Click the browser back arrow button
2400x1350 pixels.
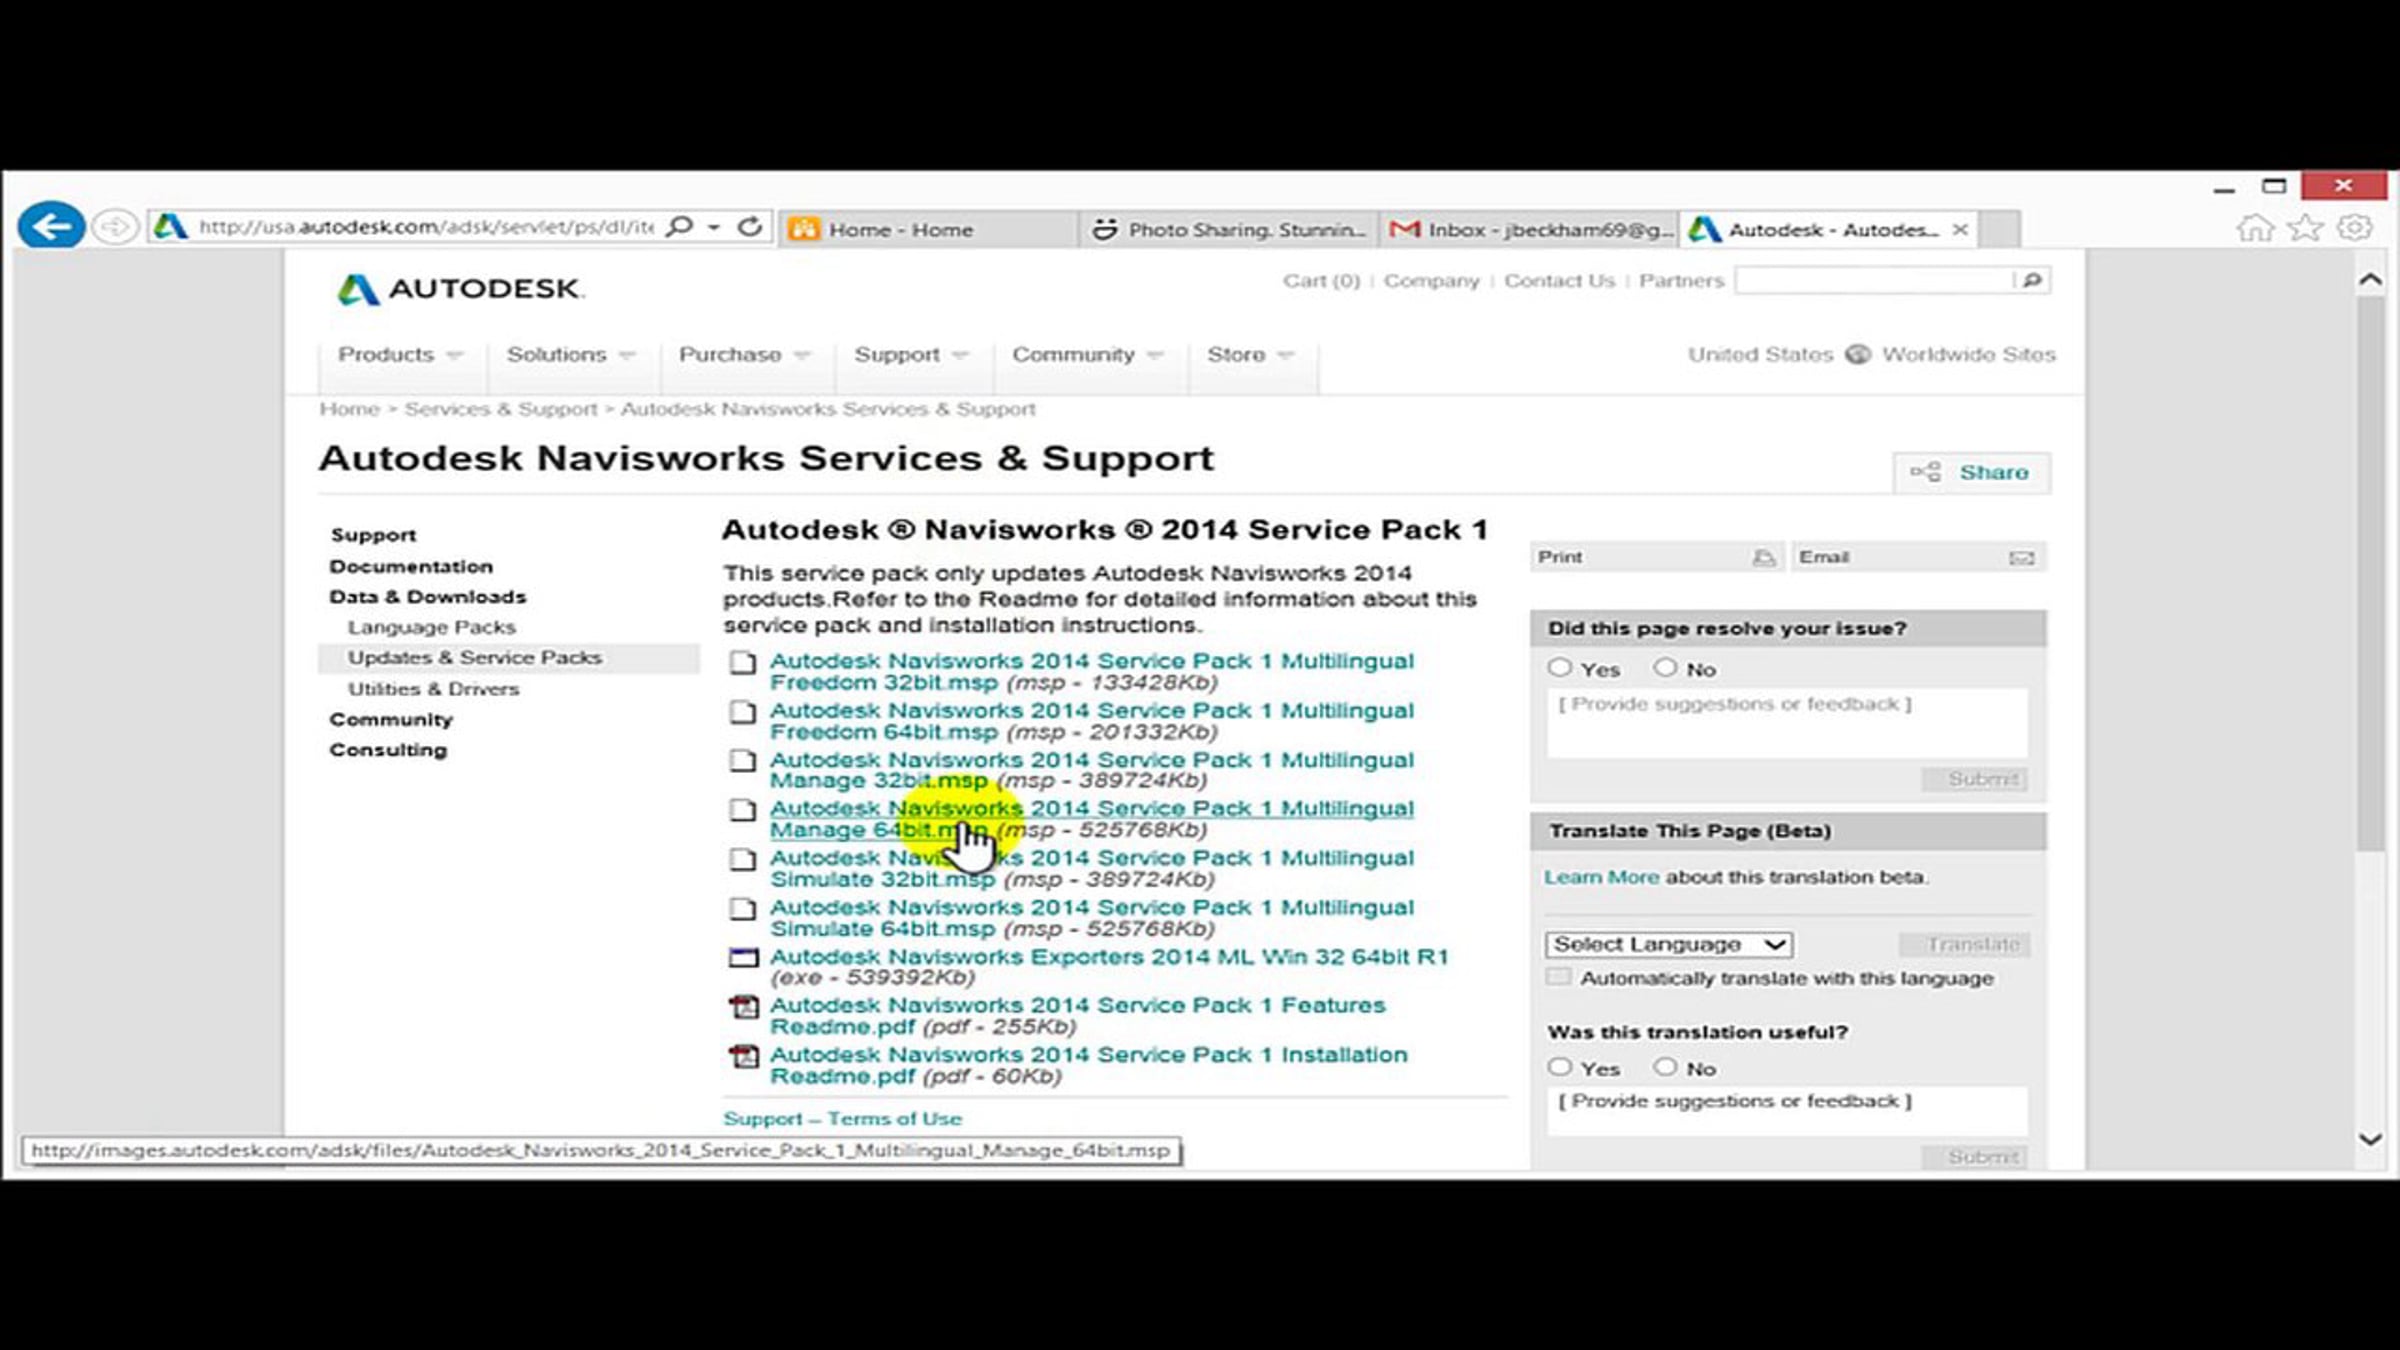coord(50,227)
